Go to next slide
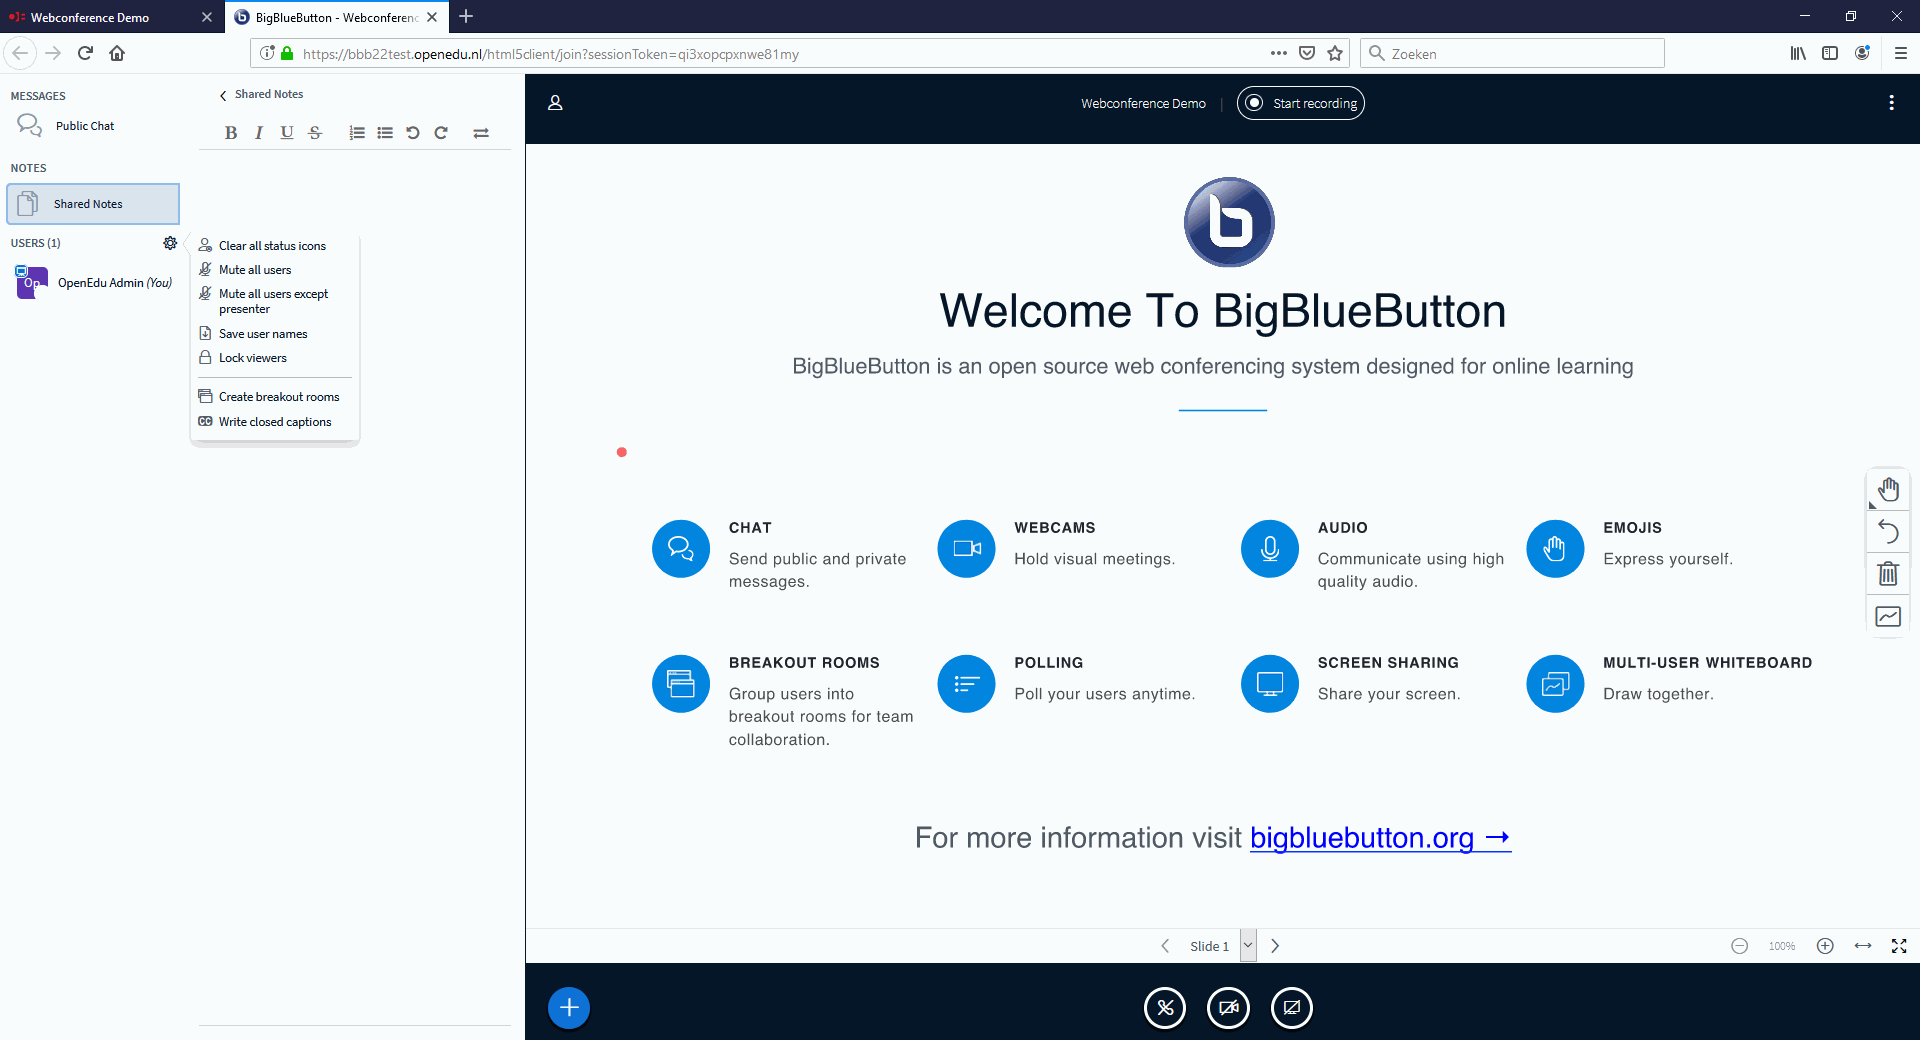The width and height of the screenshot is (1920, 1040). 1275,946
